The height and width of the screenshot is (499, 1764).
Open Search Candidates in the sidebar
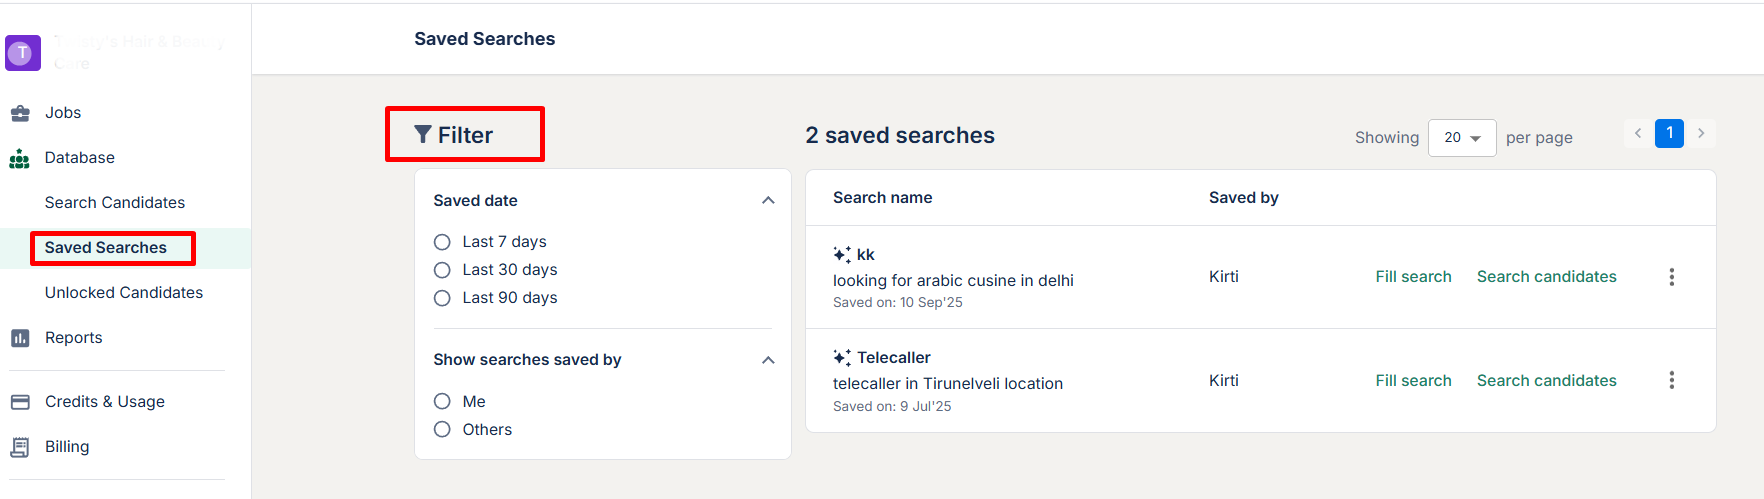[x=115, y=203]
